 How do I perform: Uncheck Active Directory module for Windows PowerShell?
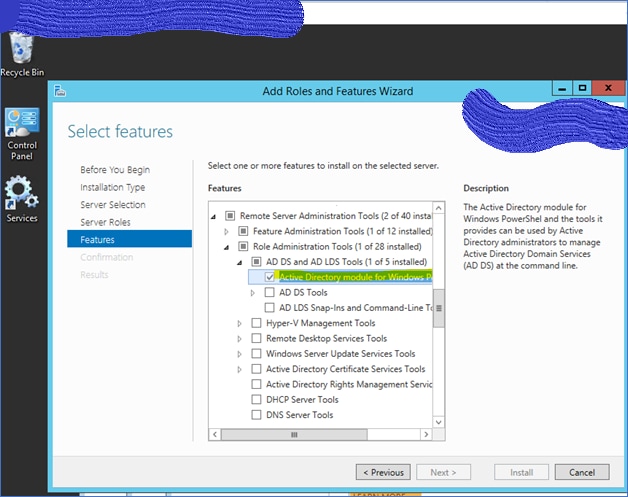270,277
